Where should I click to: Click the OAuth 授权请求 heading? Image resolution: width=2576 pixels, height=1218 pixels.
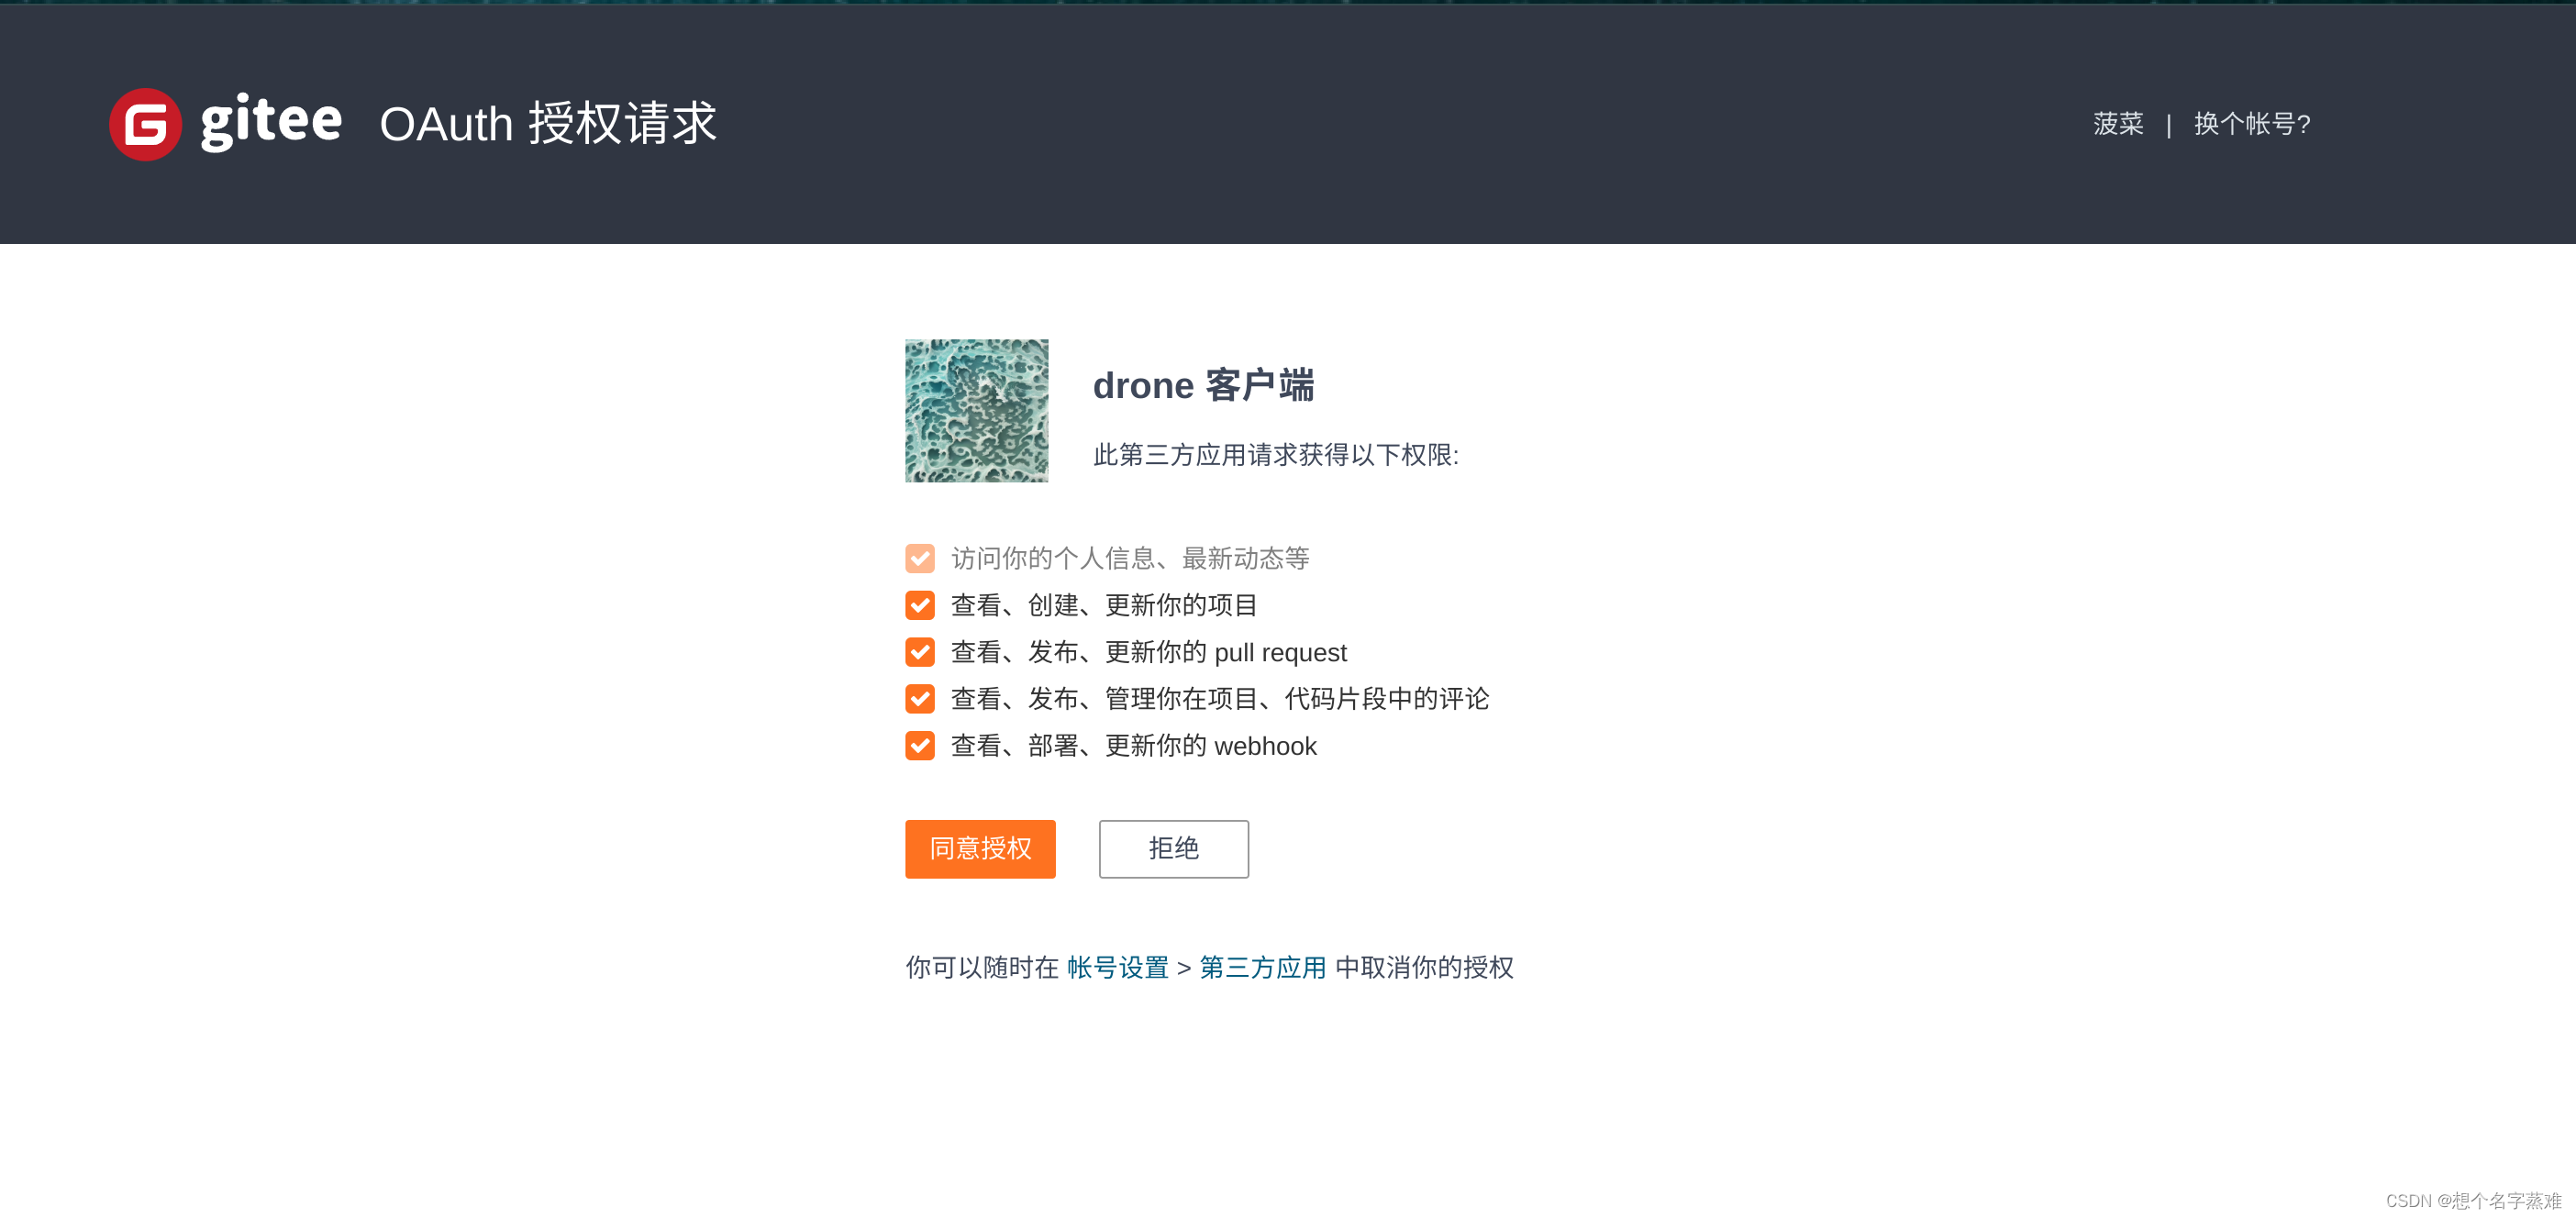(548, 124)
